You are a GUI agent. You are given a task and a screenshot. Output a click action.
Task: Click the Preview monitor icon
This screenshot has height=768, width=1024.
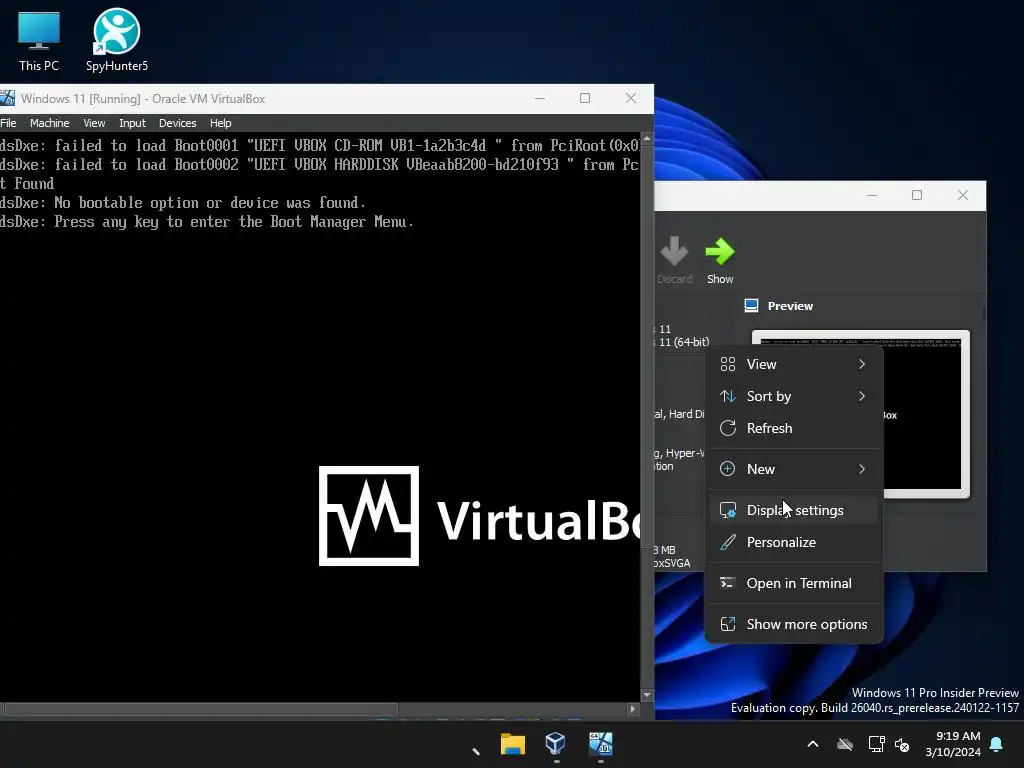coord(752,306)
